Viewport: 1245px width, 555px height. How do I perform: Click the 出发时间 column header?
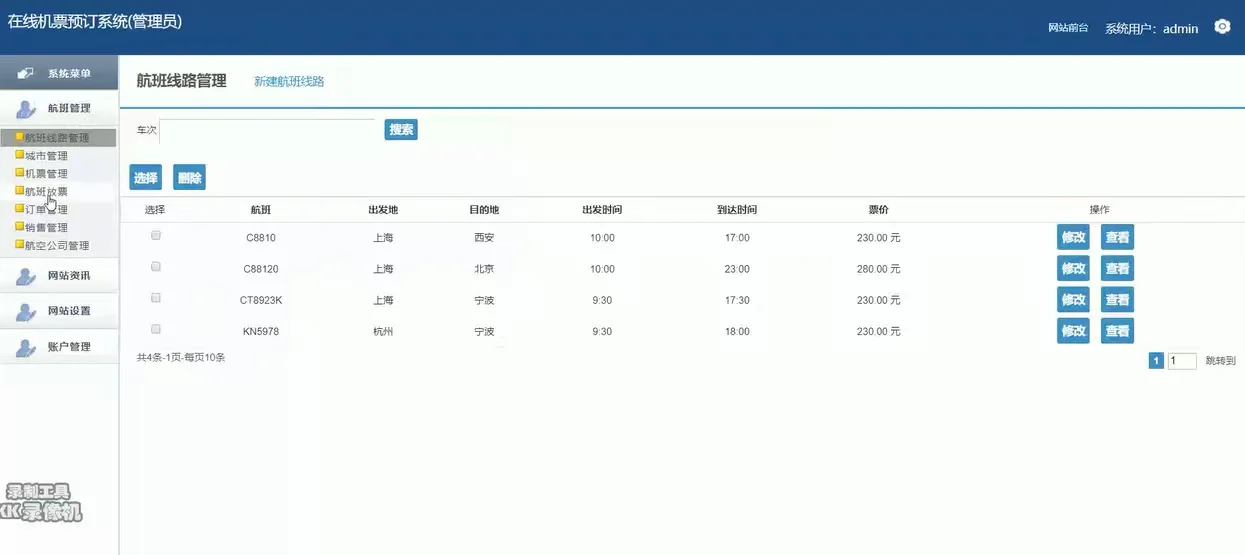click(x=602, y=210)
